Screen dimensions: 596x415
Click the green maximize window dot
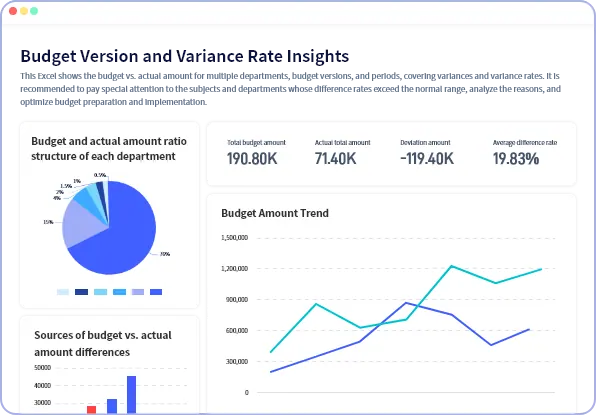coord(34,11)
